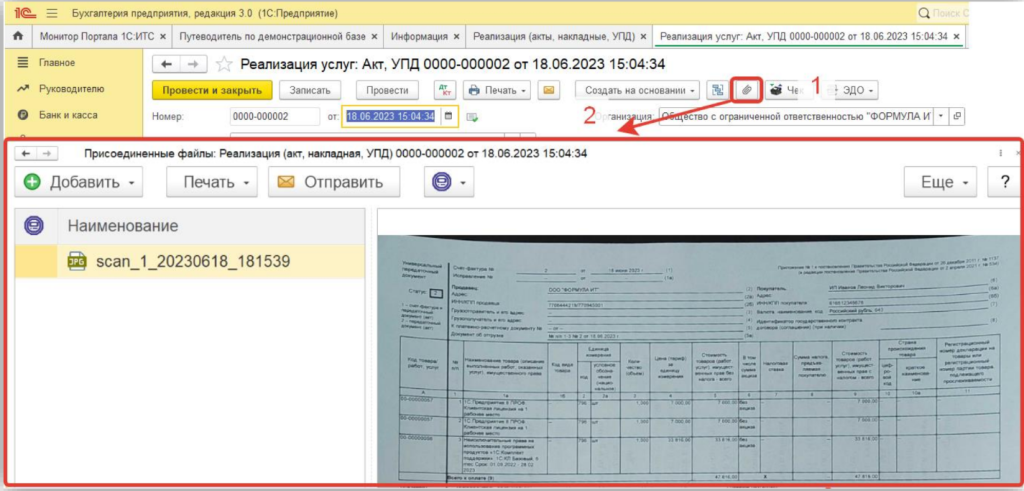The height and width of the screenshot is (491, 1024).
Task: Close the Монитор Портала 1С:ИТС tab
Action: point(163,37)
